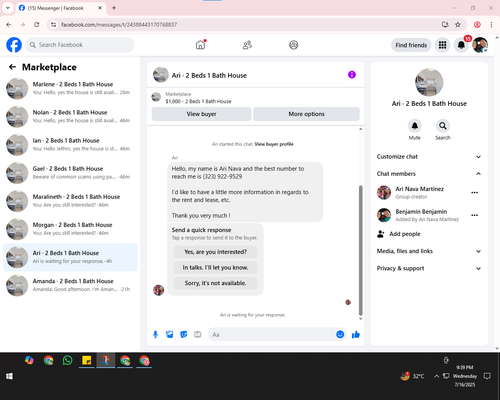Open Amanda - 2 Beds 1 Bath House chat

[x=70, y=285]
